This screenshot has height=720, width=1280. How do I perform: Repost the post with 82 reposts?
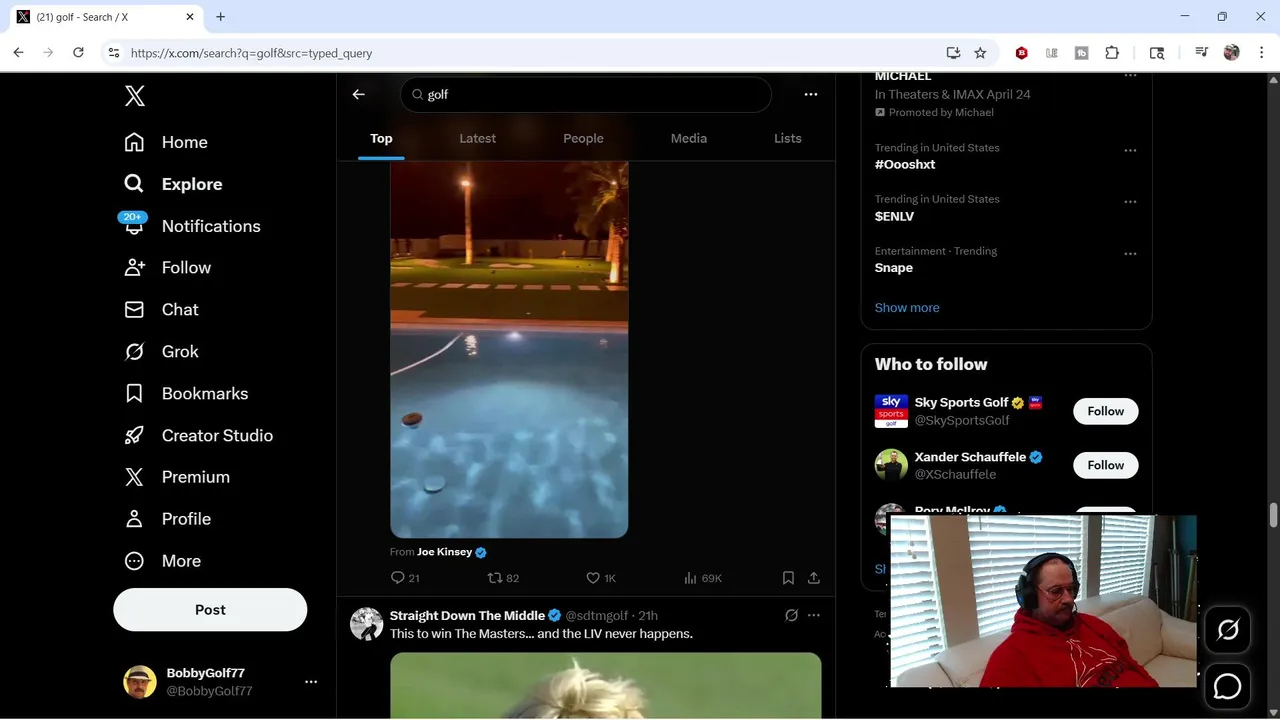(x=503, y=578)
